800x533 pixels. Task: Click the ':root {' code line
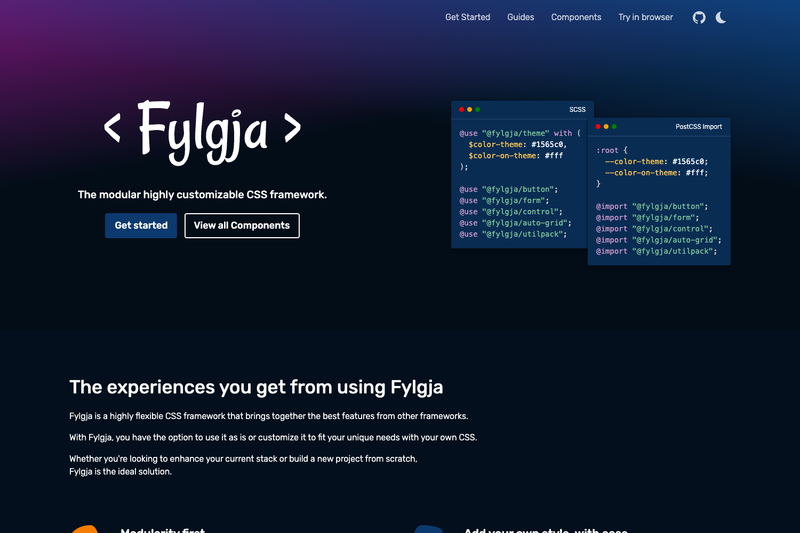coord(612,150)
